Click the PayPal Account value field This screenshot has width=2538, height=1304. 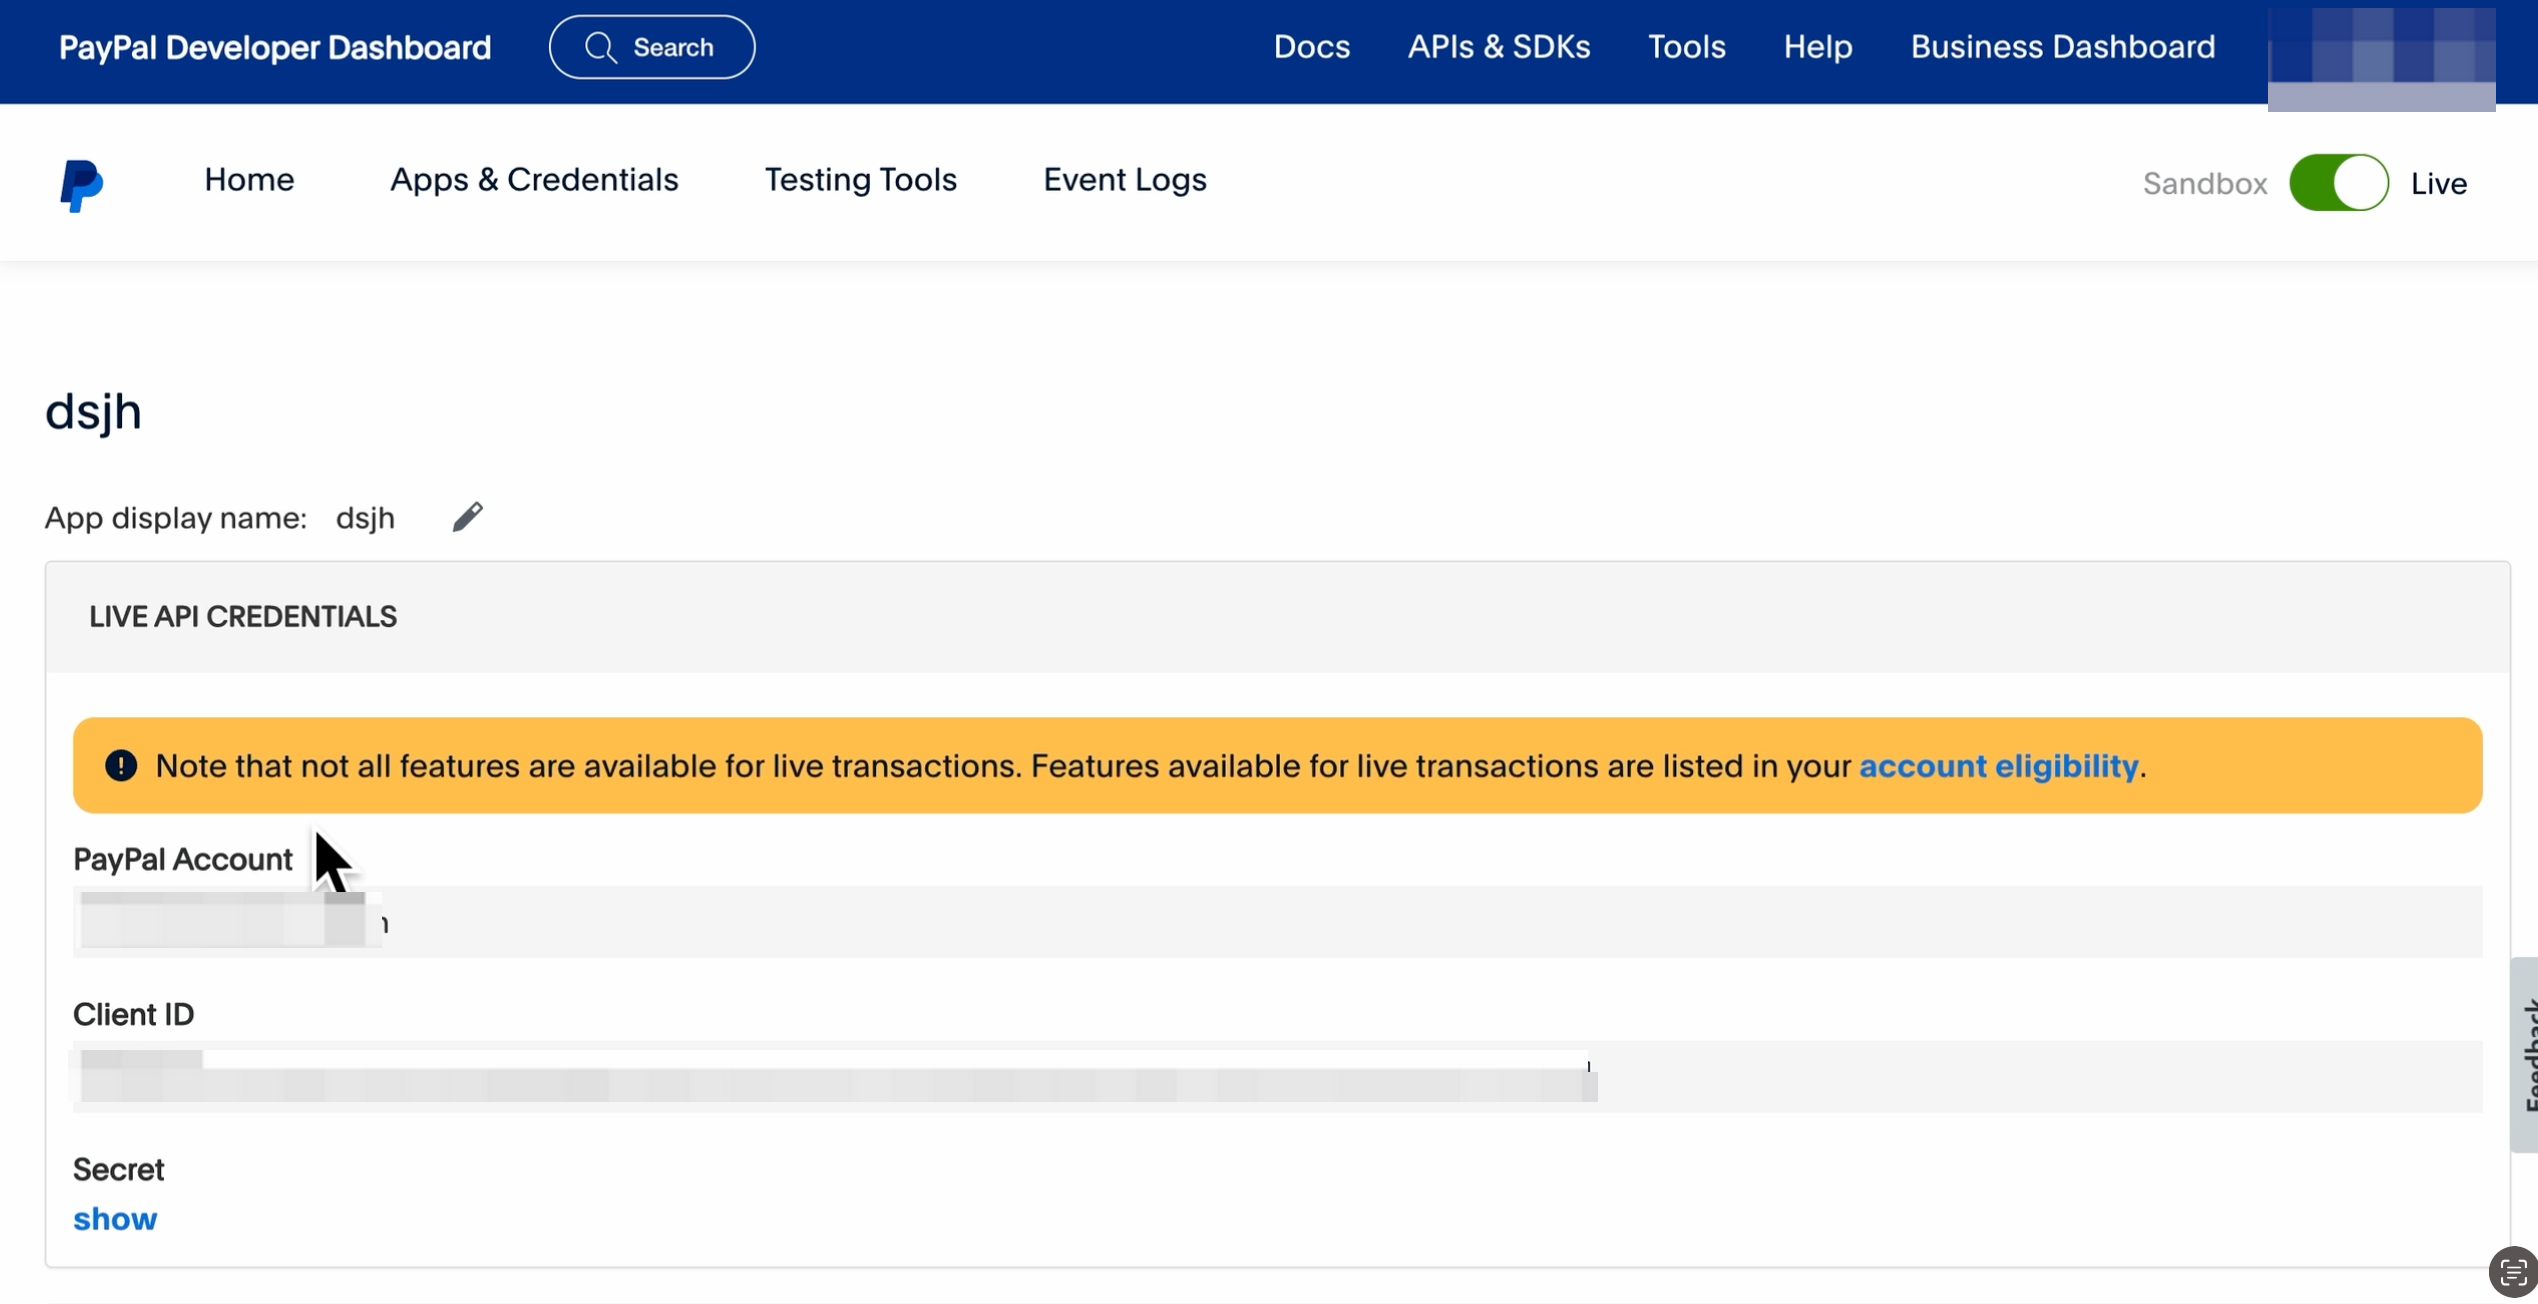click(1277, 922)
